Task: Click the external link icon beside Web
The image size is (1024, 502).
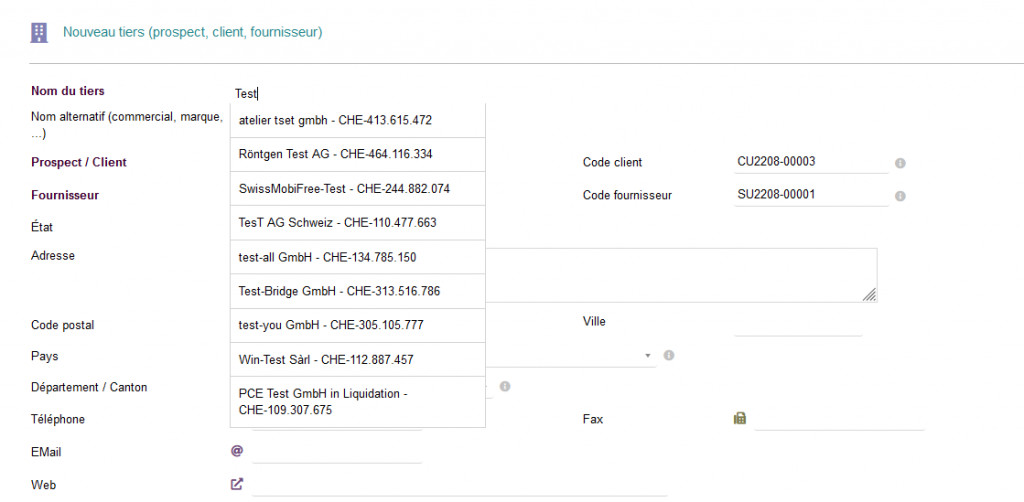Action: pyautogui.click(x=237, y=484)
